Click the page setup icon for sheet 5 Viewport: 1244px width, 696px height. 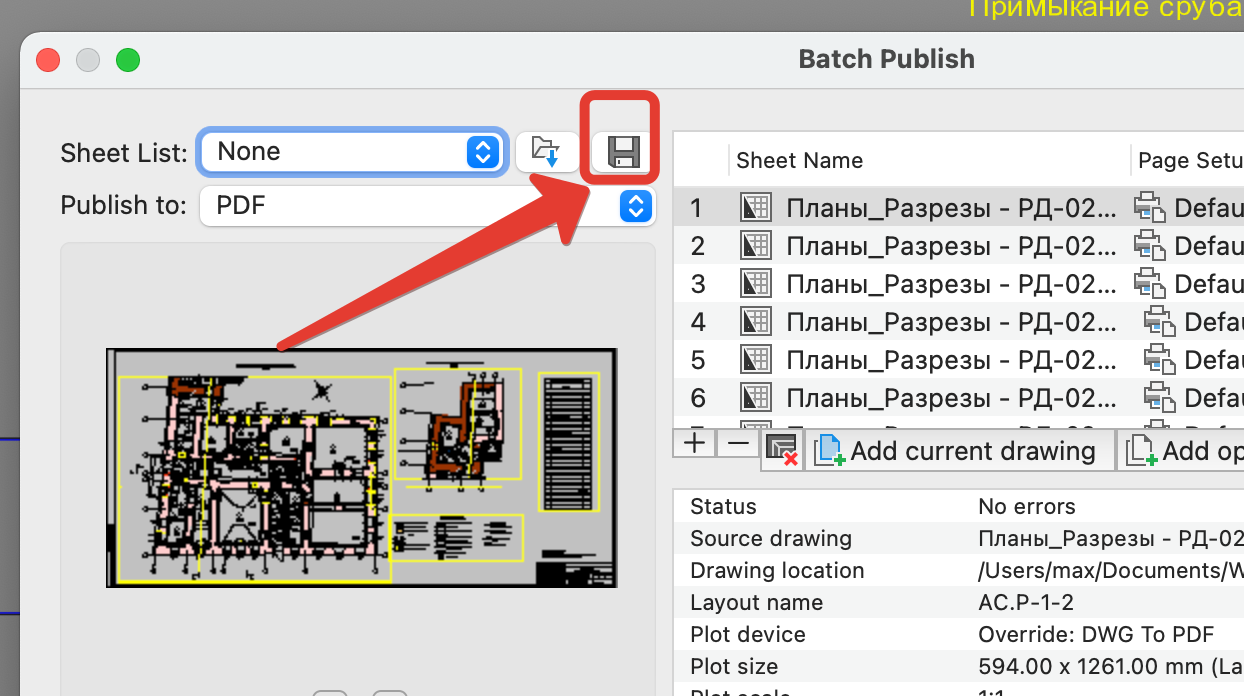(x=1158, y=359)
